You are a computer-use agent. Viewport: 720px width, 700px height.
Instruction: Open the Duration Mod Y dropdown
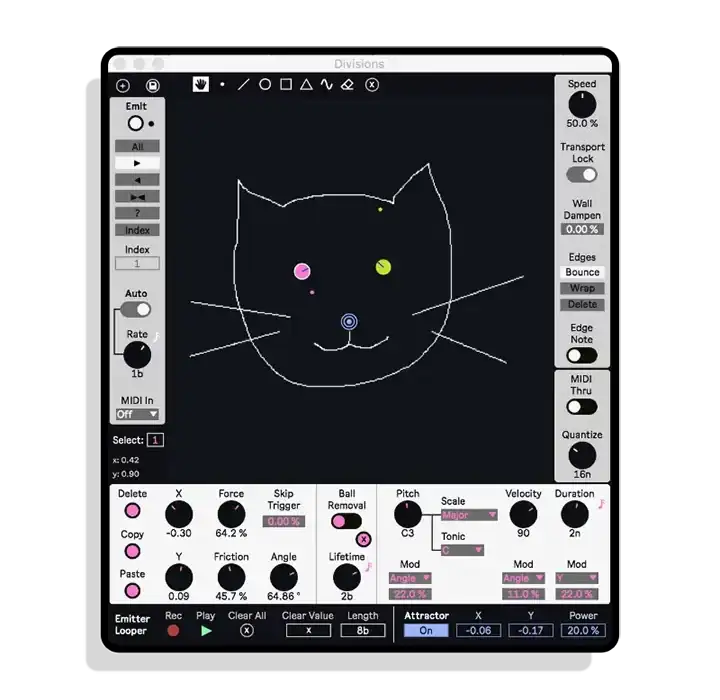click(577, 578)
